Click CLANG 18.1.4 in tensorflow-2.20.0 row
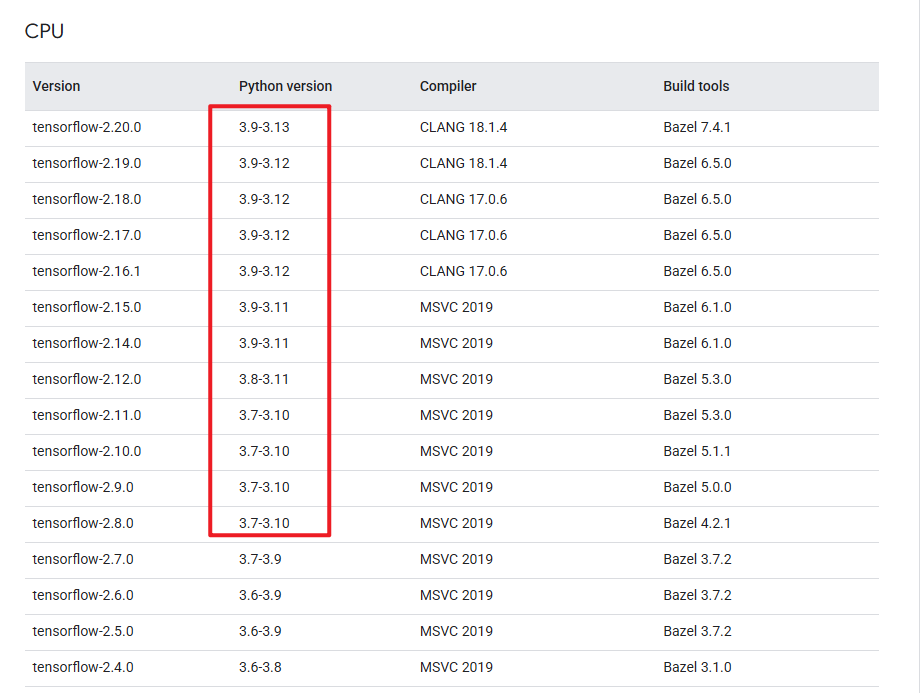Image resolution: width=923 pixels, height=693 pixels. point(463,127)
